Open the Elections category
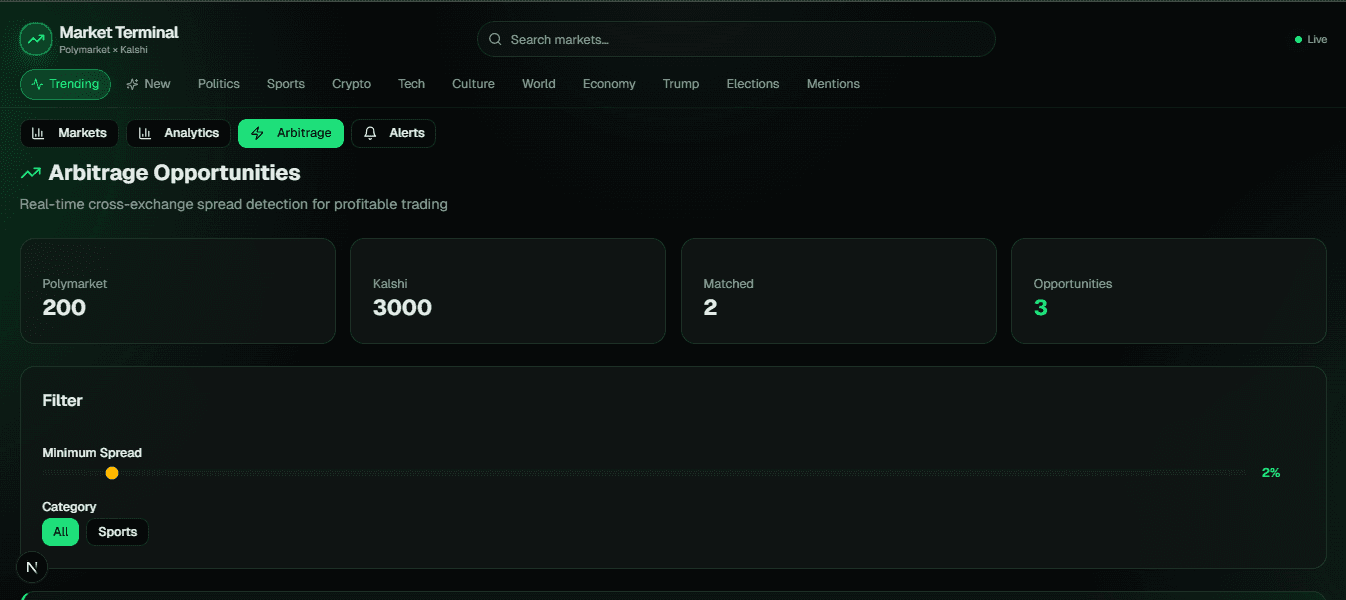 click(753, 84)
